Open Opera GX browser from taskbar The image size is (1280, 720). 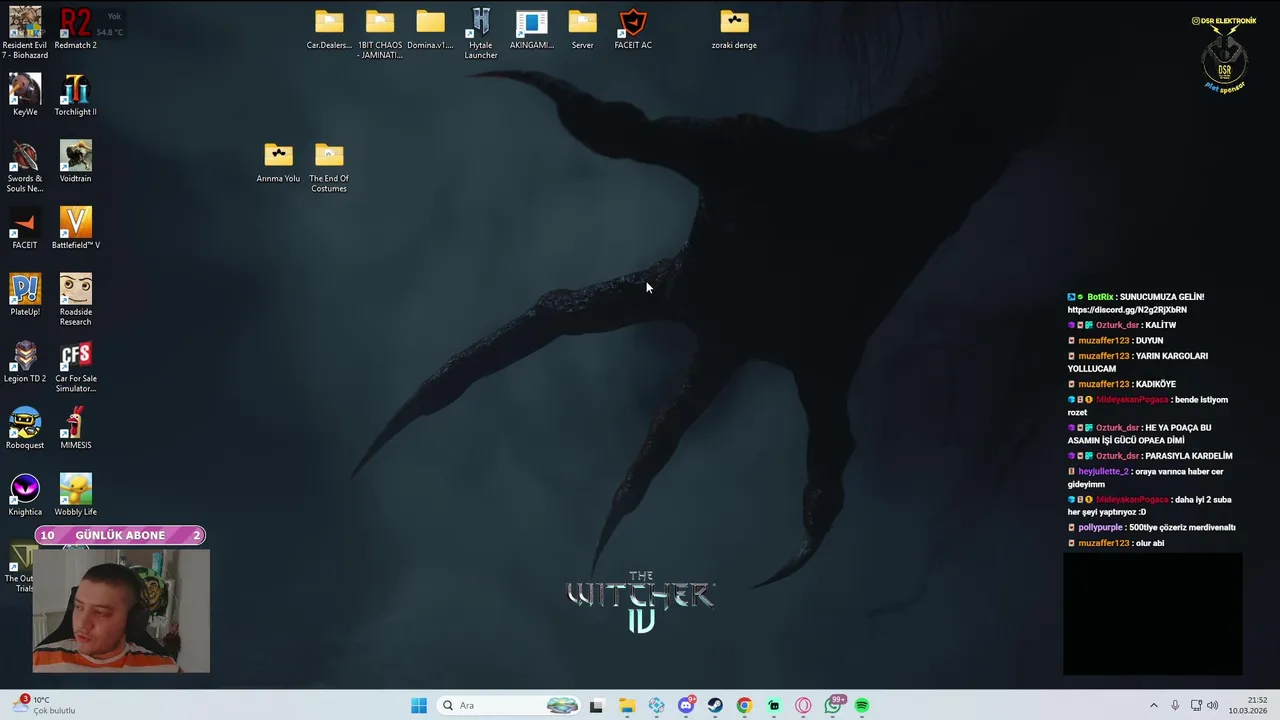tap(803, 705)
